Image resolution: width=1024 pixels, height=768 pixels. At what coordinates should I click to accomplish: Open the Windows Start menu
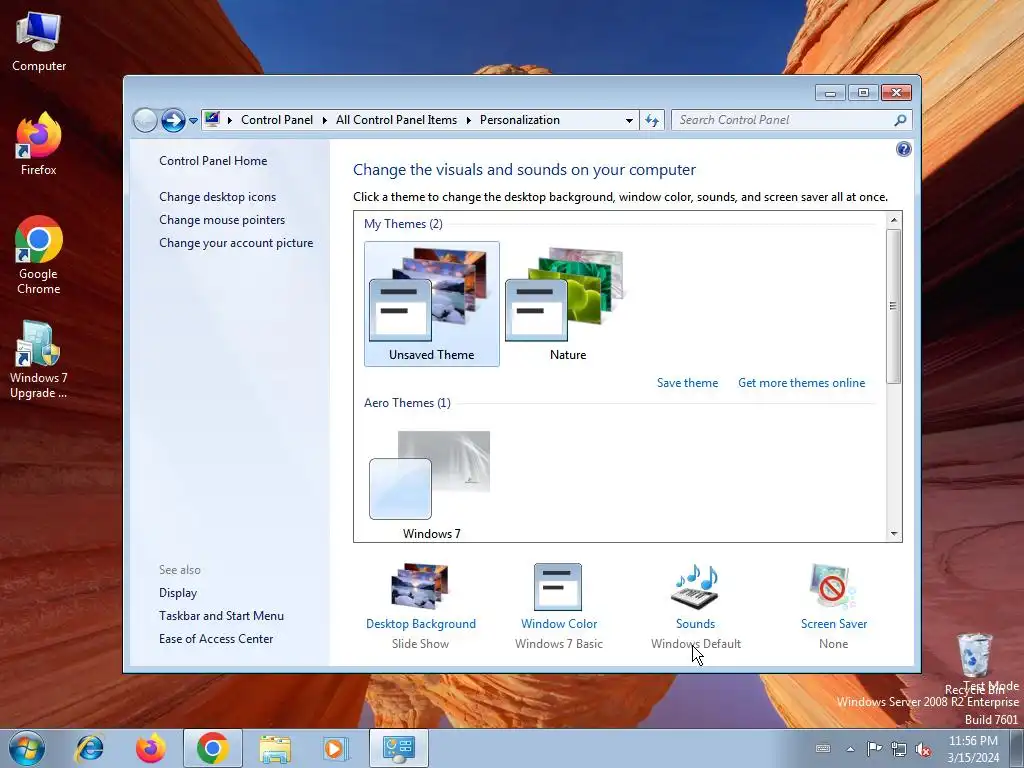pos(27,748)
